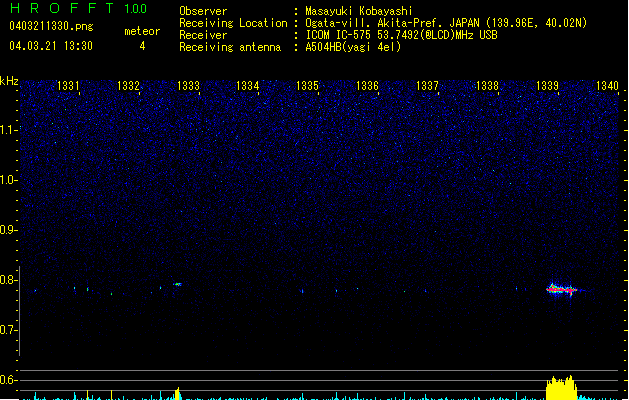Click the 1.1 kHz frequency axis label
The height and width of the screenshot is (400, 629).
pos(8,130)
